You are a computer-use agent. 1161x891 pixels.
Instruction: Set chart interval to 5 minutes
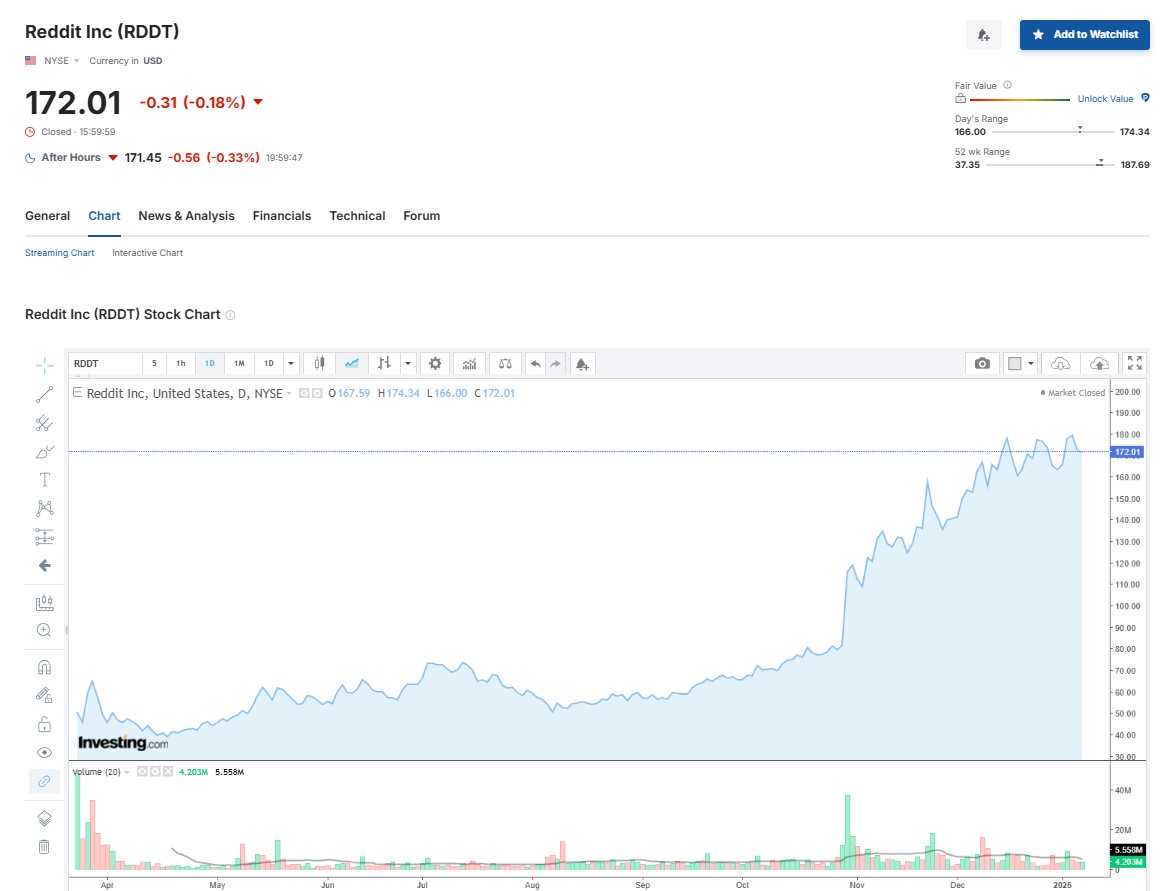pyautogui.click(x=154, y=364)
